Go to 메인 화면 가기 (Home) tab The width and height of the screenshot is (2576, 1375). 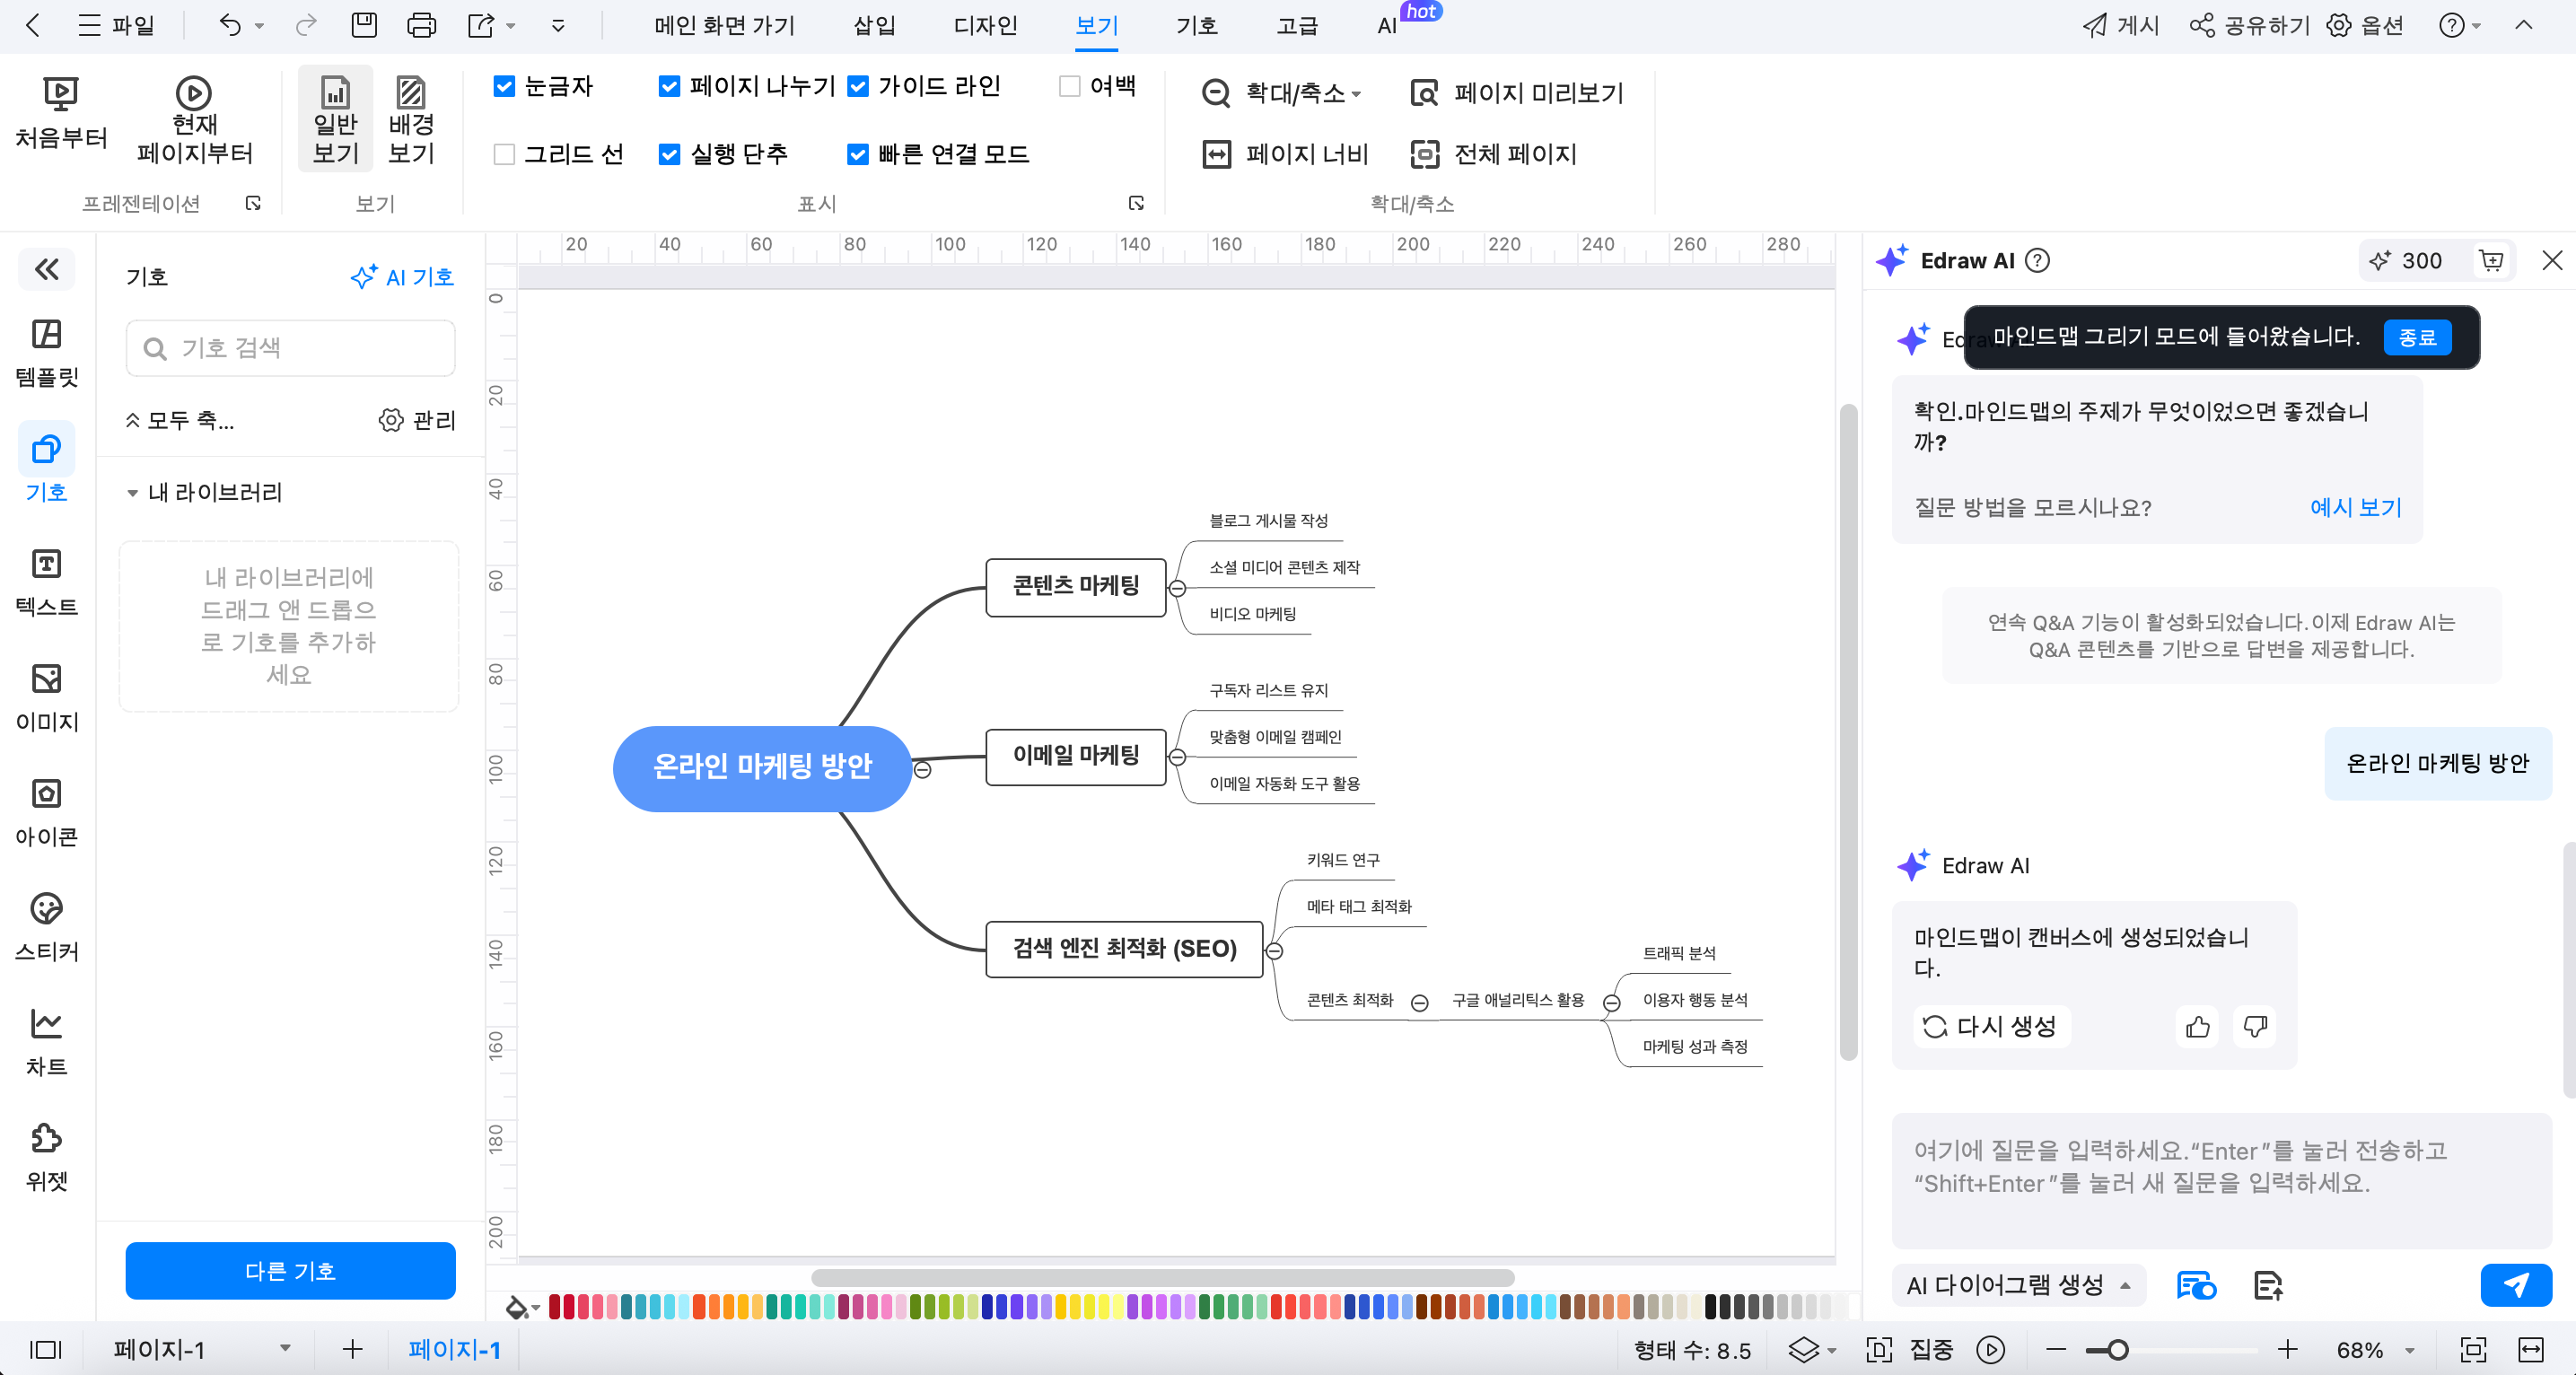click(x=724, y=25)
